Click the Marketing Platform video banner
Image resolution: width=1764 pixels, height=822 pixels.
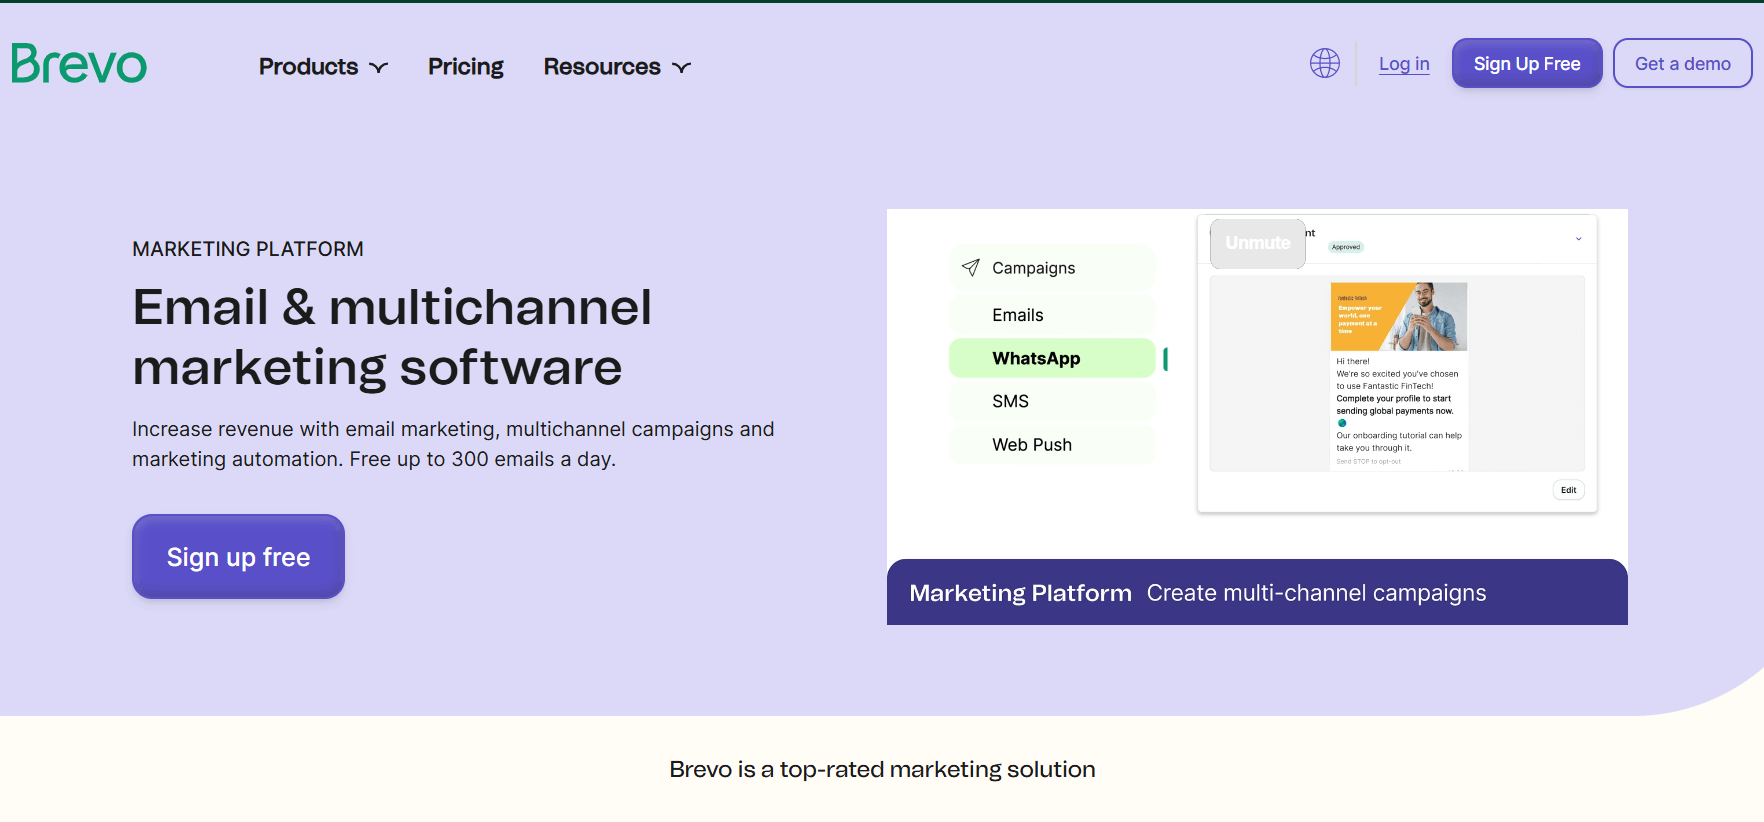[1257, 592]
